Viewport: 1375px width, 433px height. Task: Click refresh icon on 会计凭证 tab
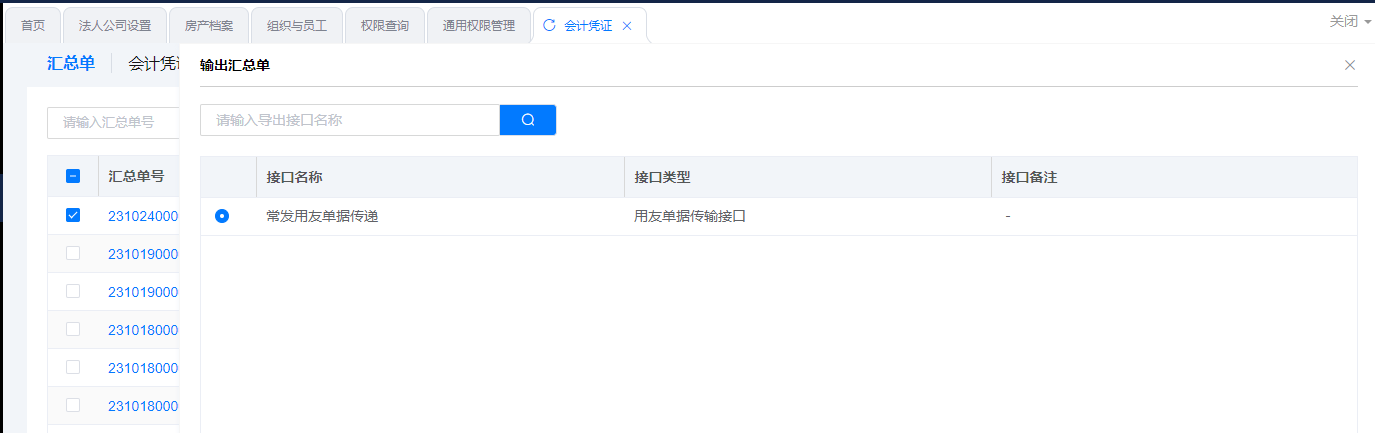(x=549, y=26)
